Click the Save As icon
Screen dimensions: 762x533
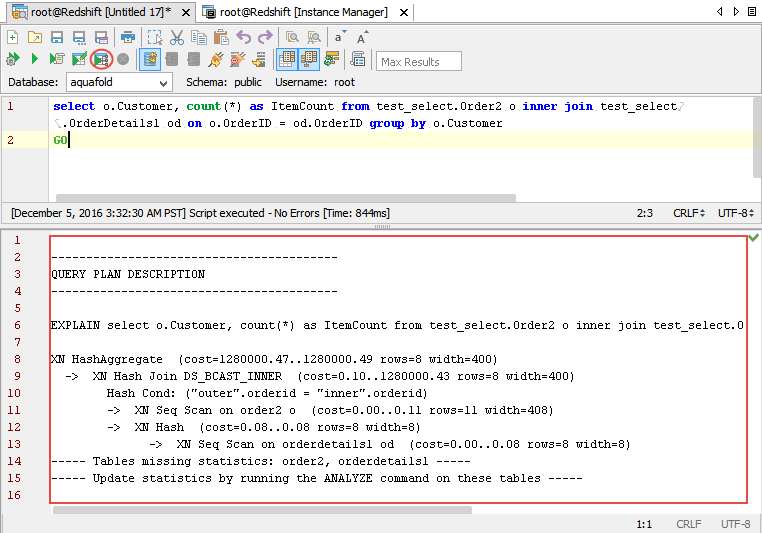click(79, 37)
